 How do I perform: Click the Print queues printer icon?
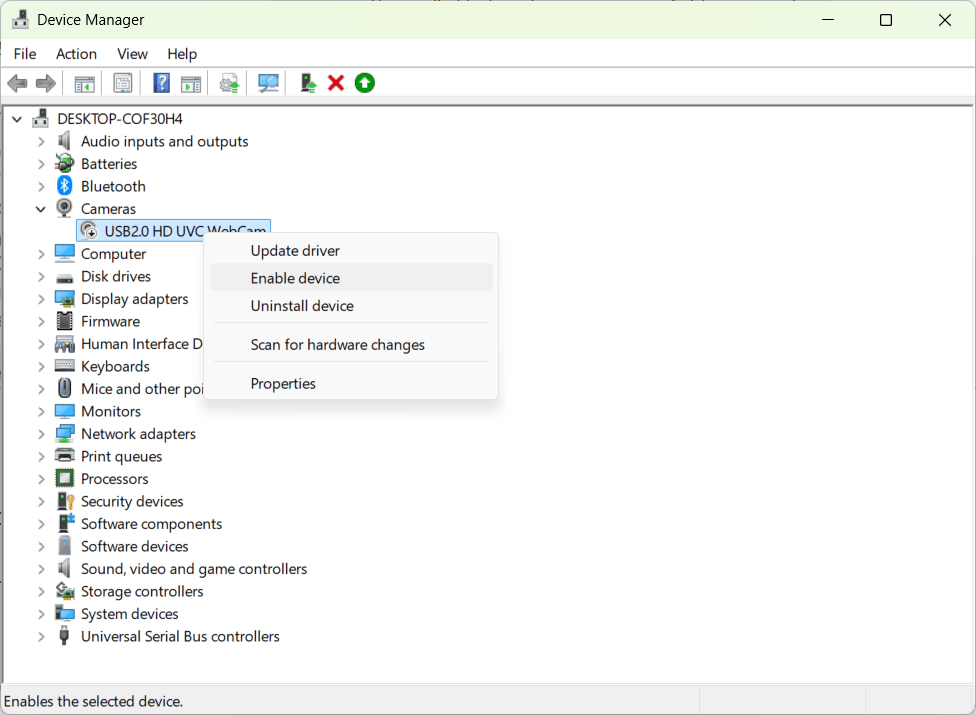[x=64, y=456]
